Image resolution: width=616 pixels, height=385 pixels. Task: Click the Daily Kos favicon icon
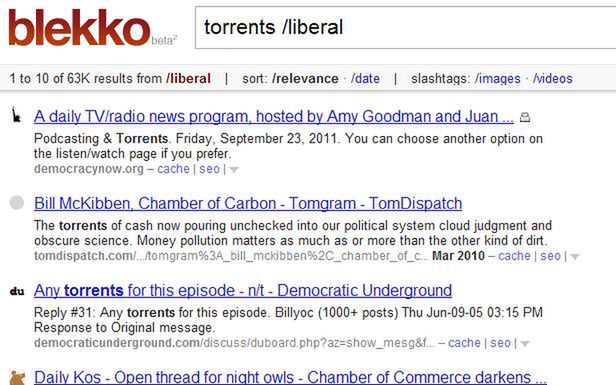pos(17,378)
